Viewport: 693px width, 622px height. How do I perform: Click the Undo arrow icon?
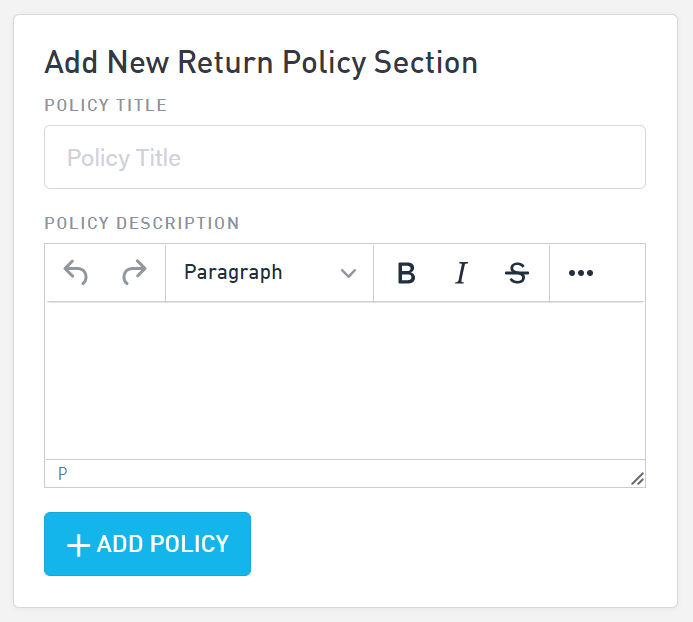pyautogui.click(x=76, y=273)
